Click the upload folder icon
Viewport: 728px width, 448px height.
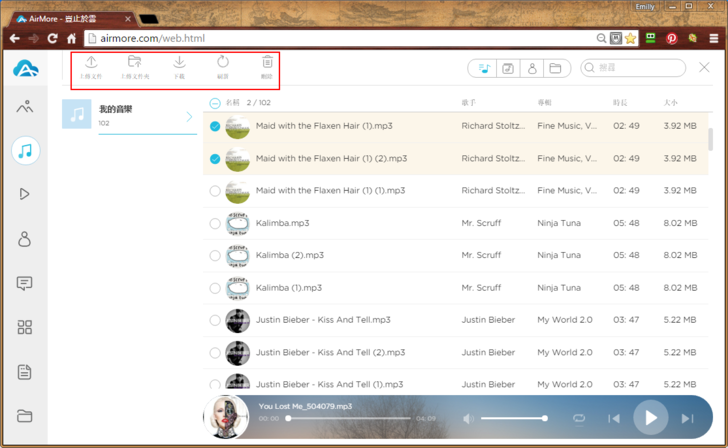135,66
